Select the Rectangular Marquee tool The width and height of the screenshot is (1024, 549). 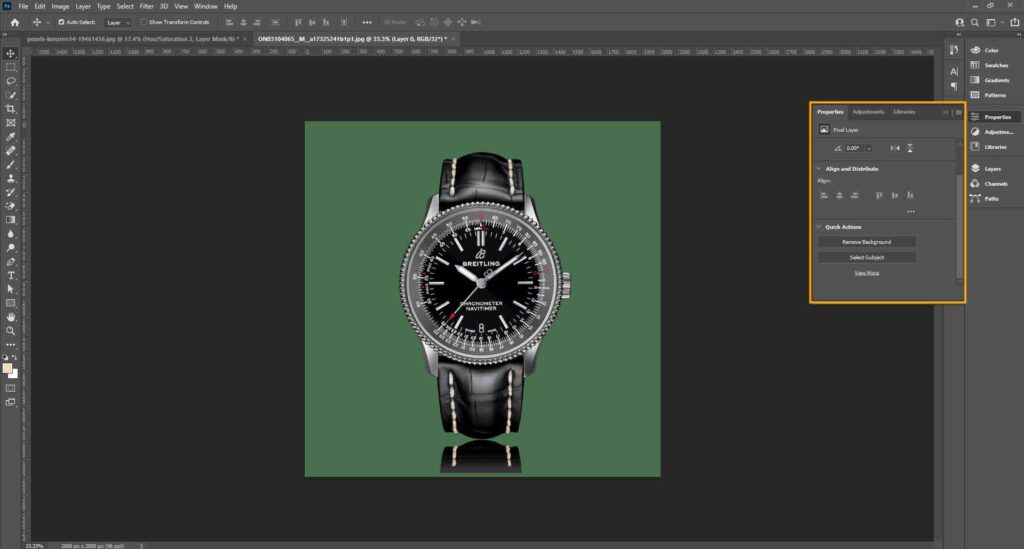(10, 67)
